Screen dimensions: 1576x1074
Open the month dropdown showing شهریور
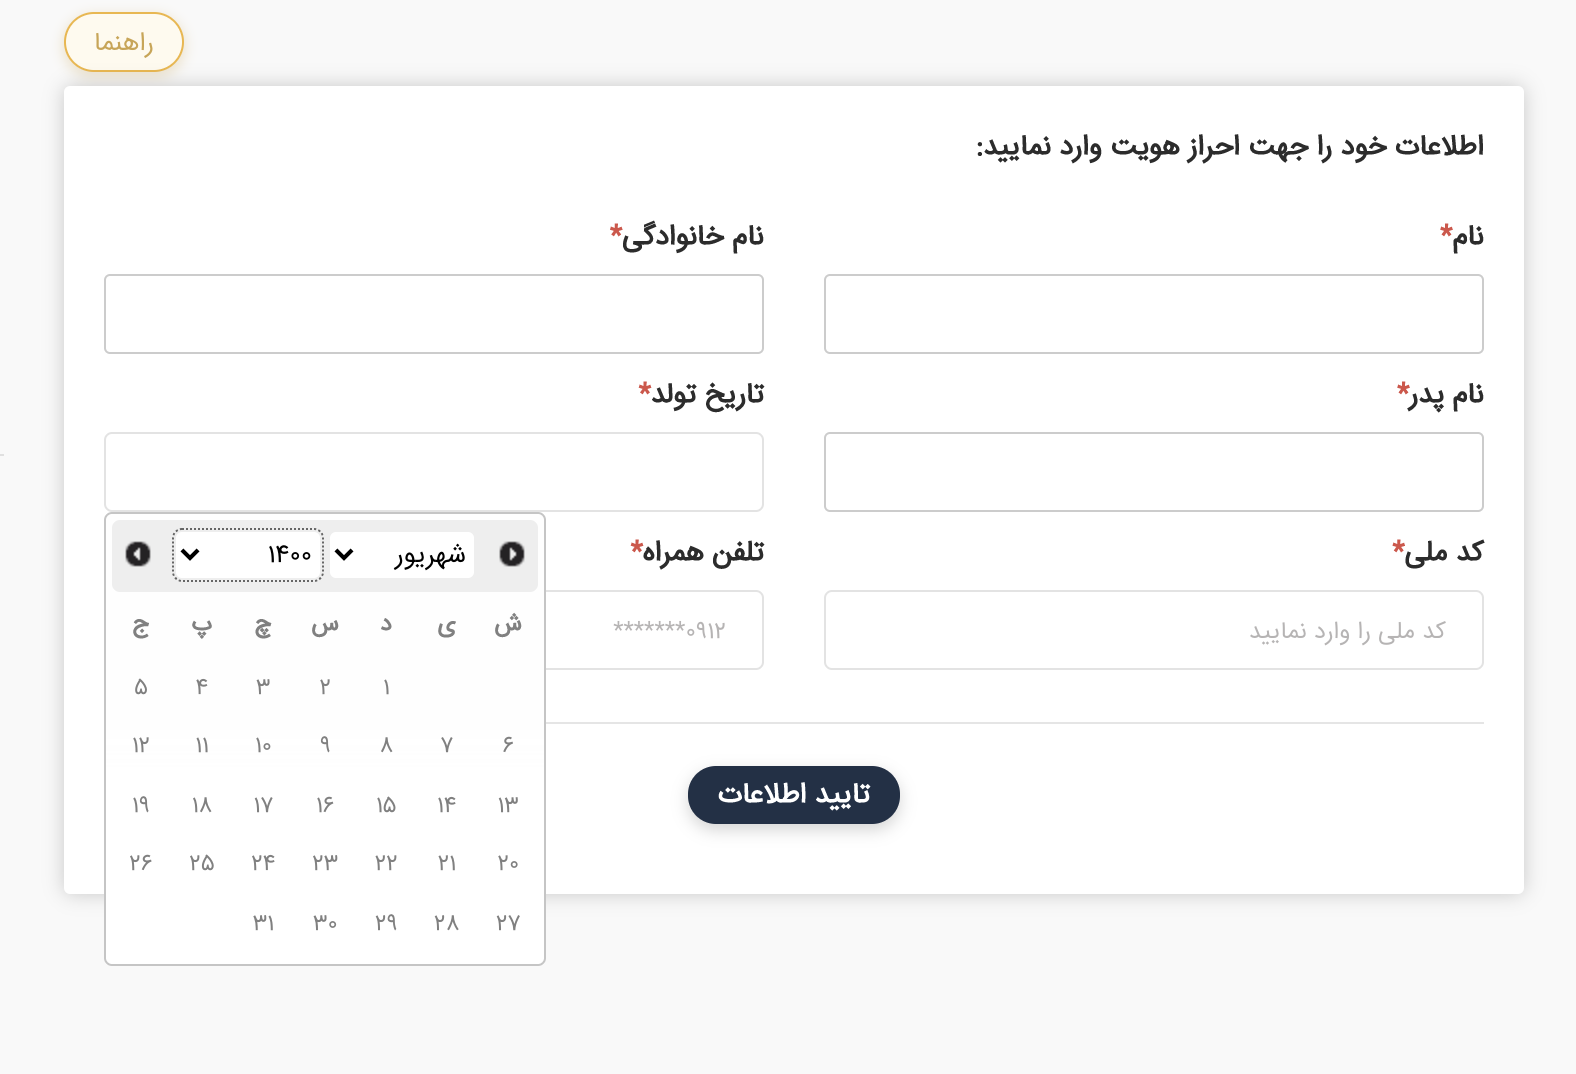[402, 554]
